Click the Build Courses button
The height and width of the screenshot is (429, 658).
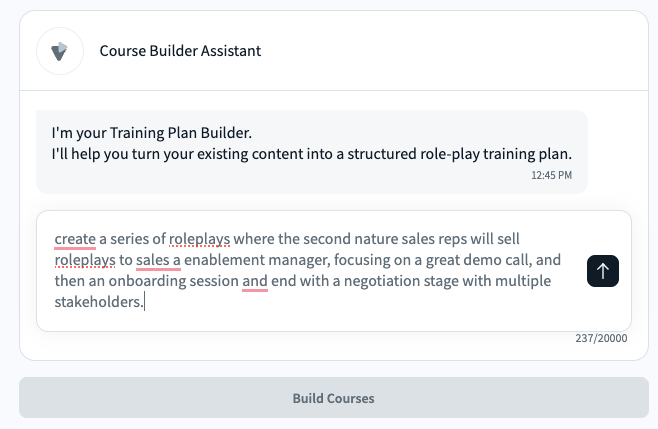333,398
